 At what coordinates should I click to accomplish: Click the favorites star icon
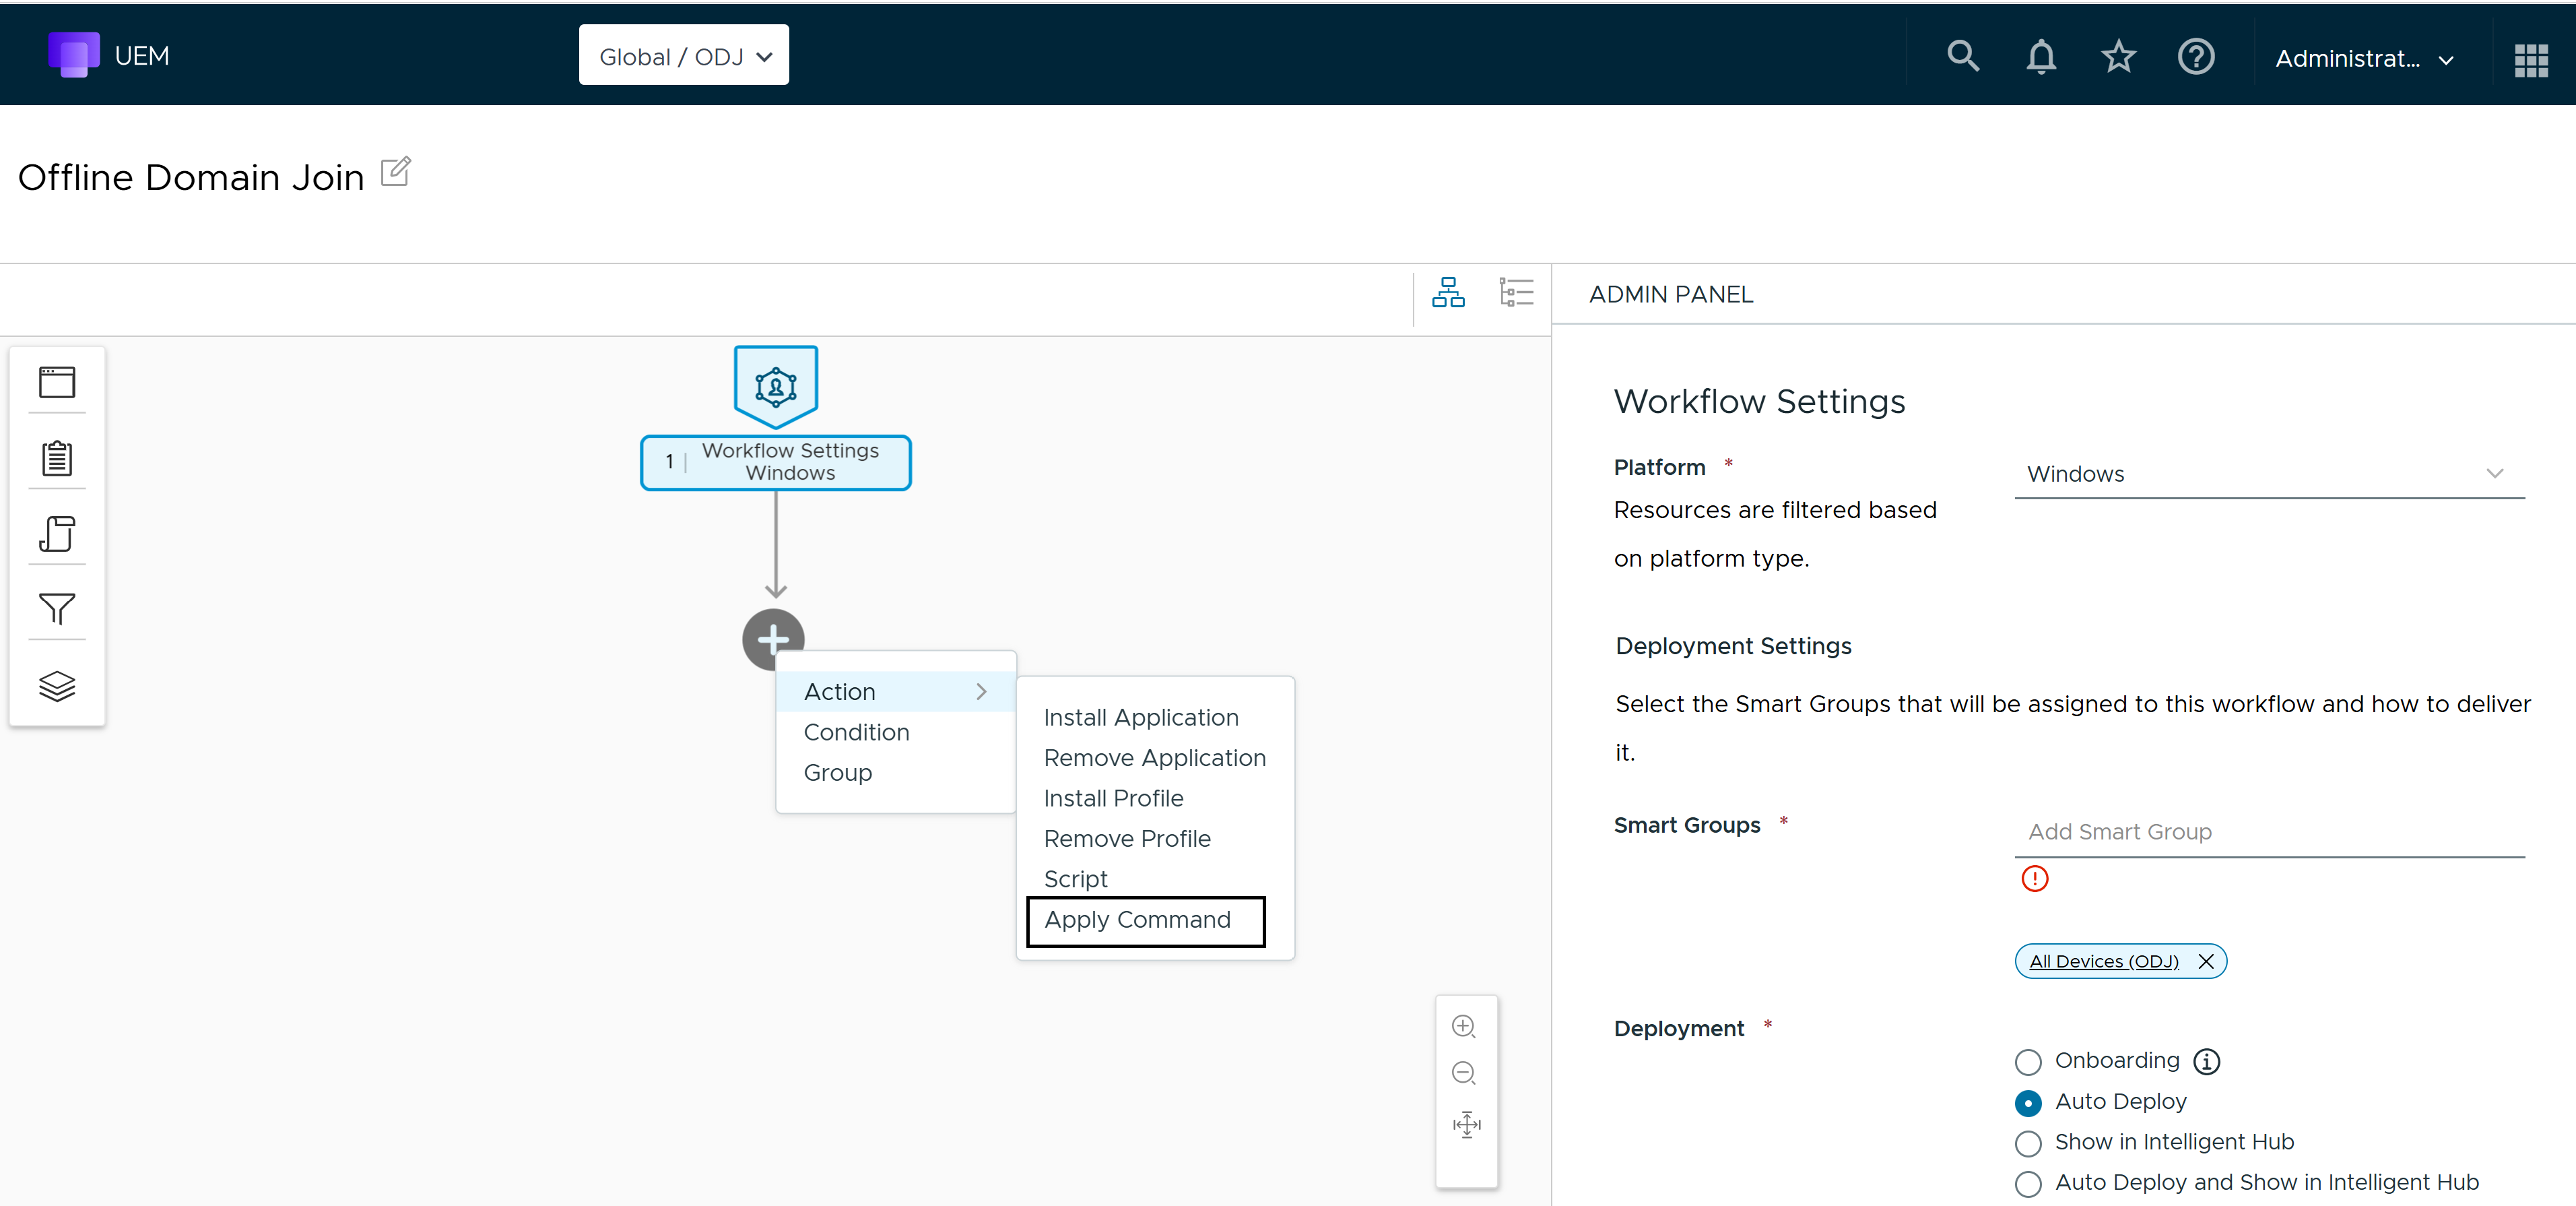pos(2118,57)
